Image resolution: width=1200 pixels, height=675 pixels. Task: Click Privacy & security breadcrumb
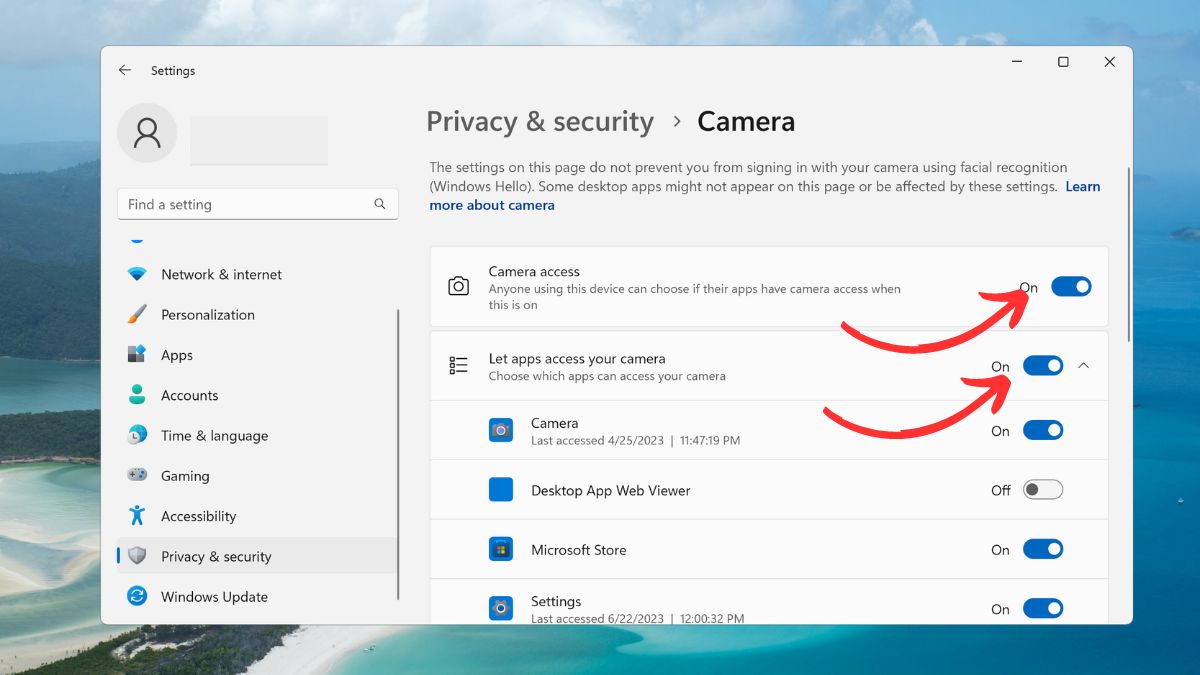click(x=540, y=122)
